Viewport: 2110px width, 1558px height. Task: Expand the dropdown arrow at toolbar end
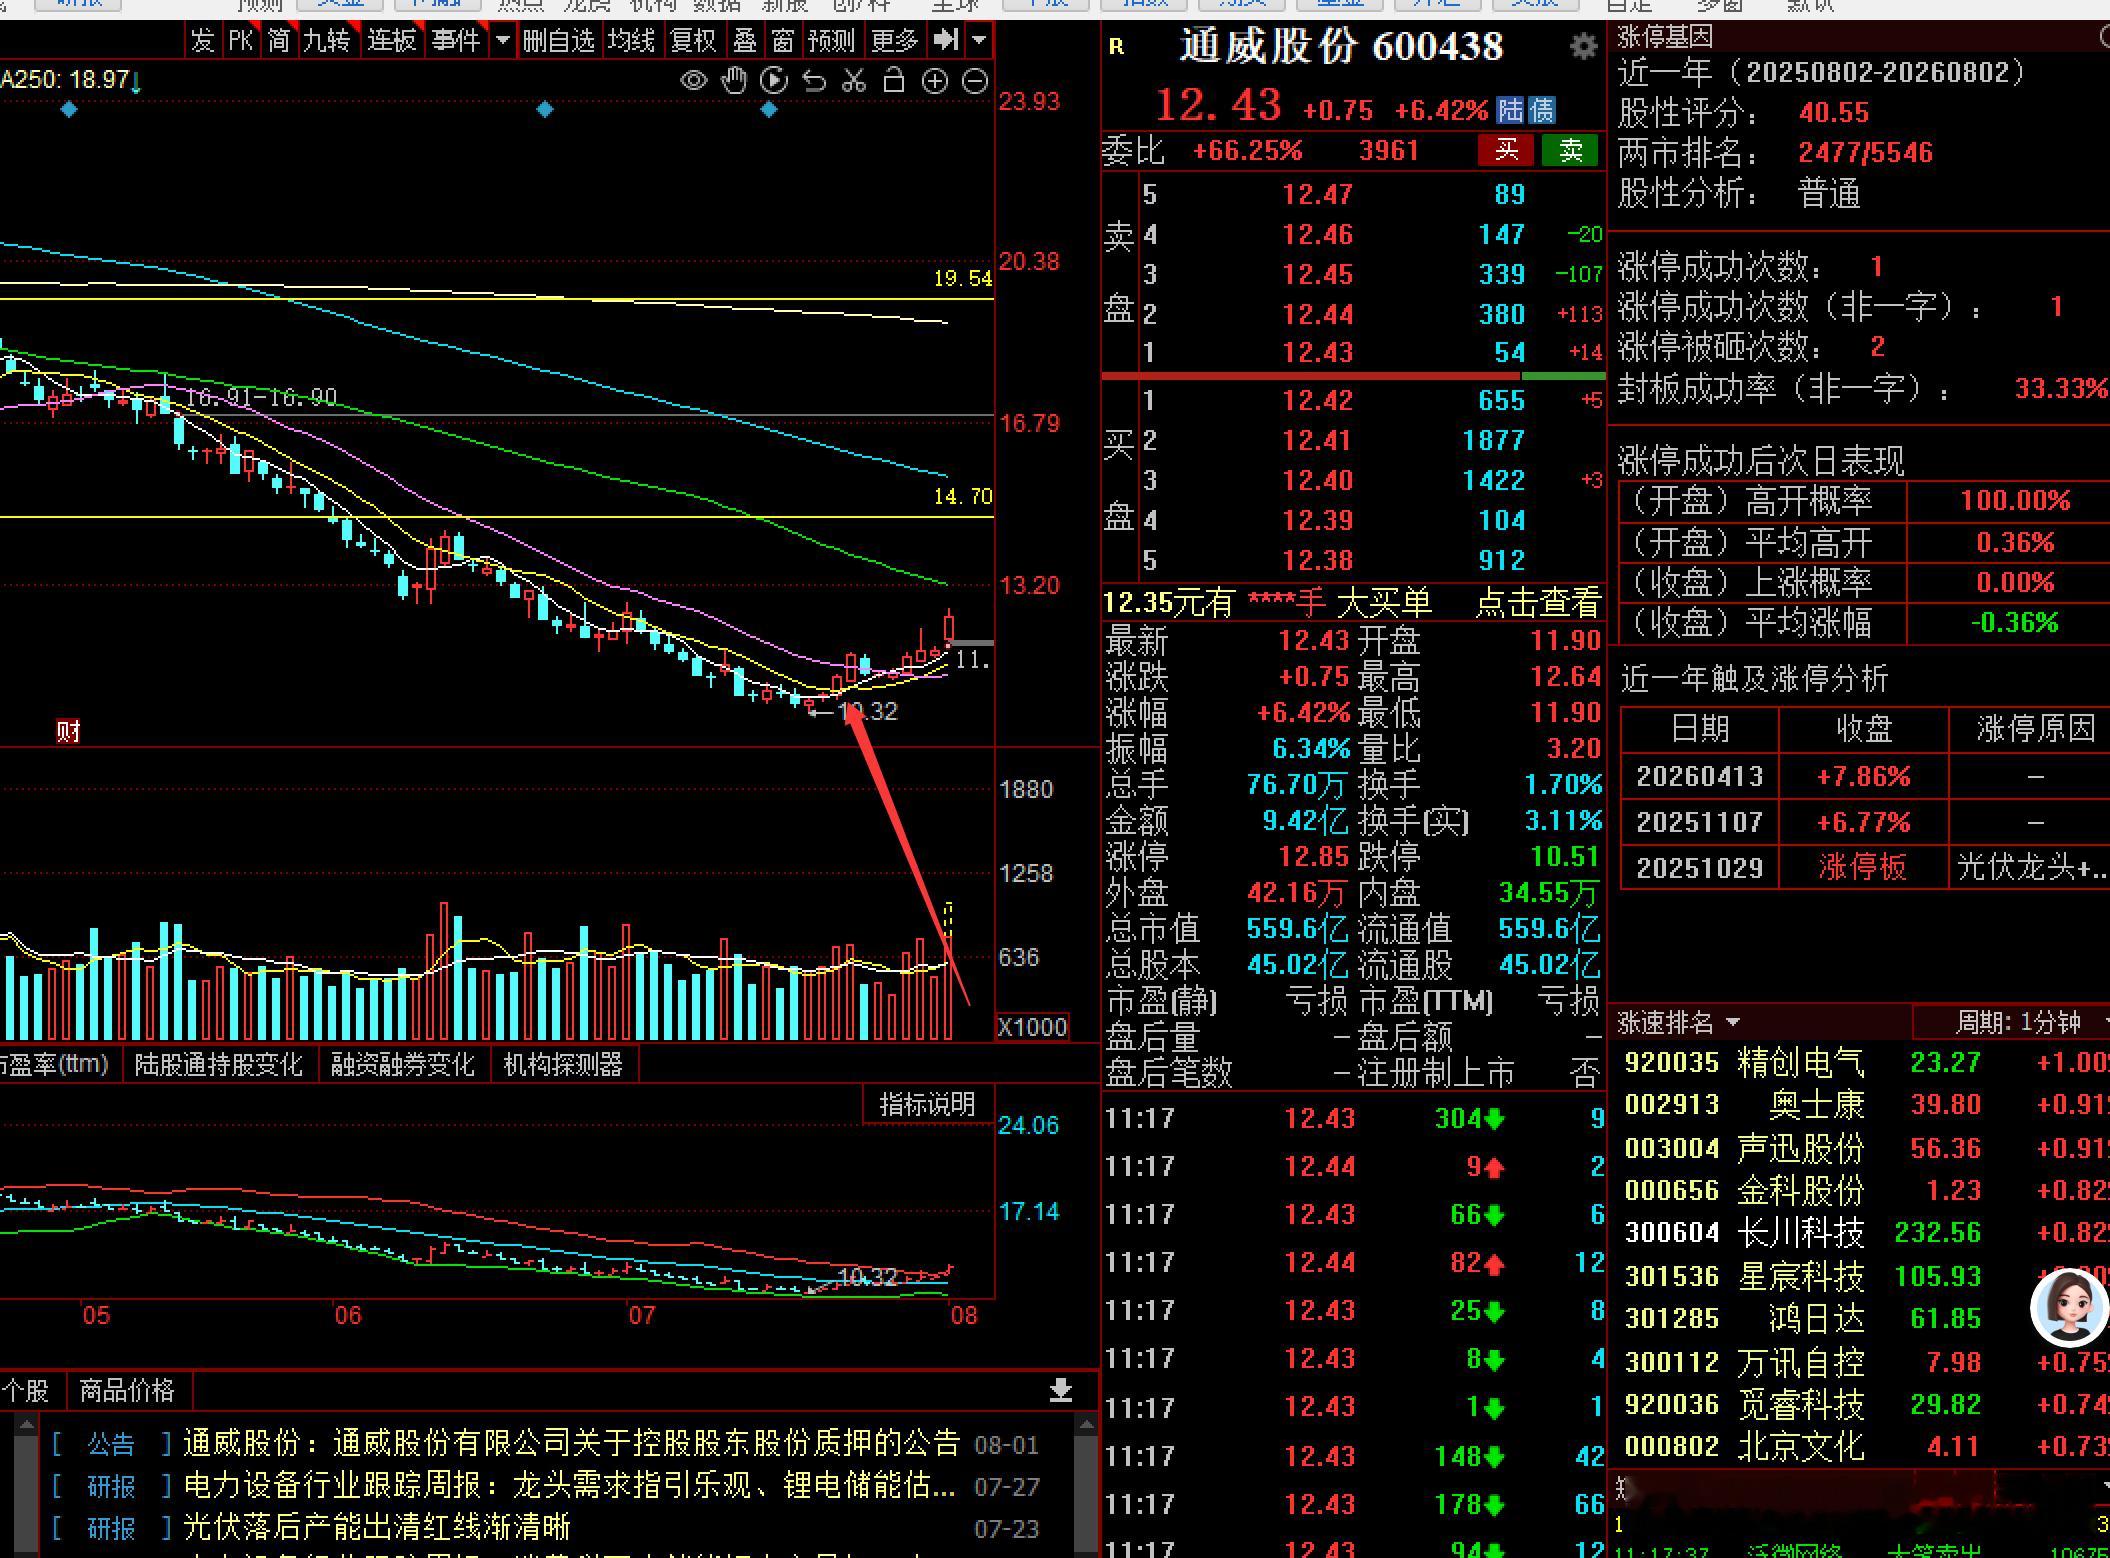pos(979,40)
